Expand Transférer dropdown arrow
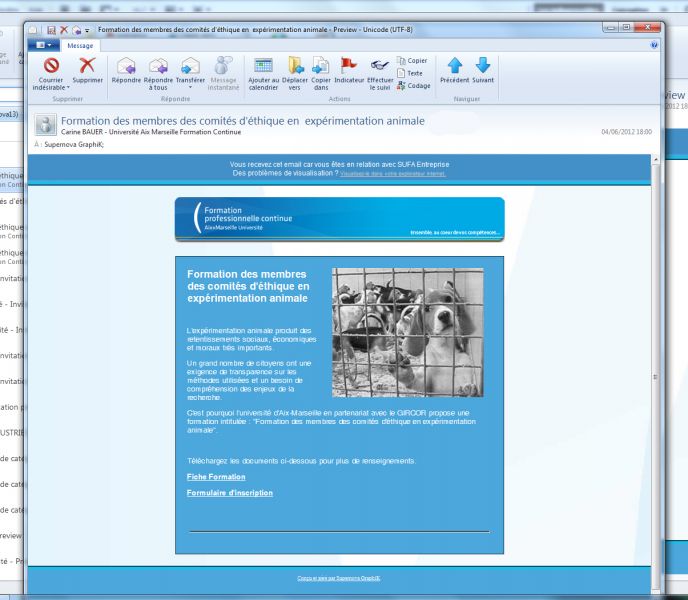688x600 pixels. pos(190,87)
